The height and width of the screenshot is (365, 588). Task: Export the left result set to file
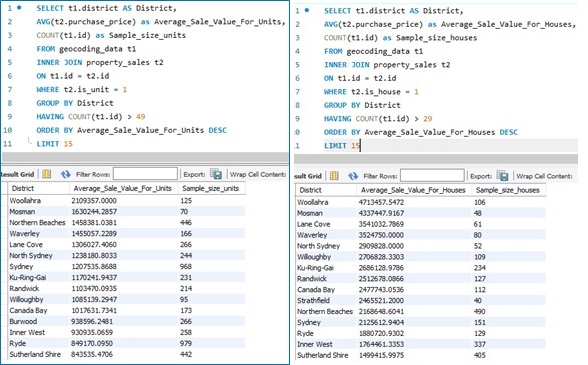click(x=216, y=174)
